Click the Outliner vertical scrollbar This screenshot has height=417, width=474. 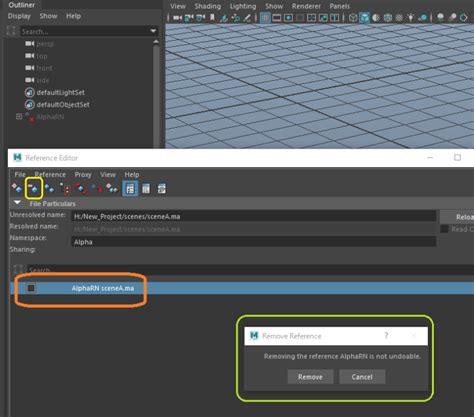pos(156,93)
